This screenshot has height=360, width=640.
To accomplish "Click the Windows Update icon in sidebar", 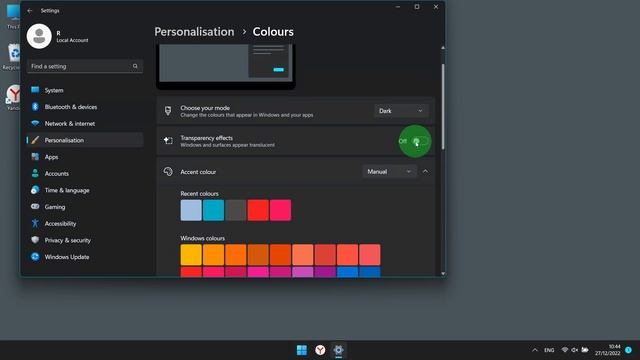I will click(x=35, y=257).
